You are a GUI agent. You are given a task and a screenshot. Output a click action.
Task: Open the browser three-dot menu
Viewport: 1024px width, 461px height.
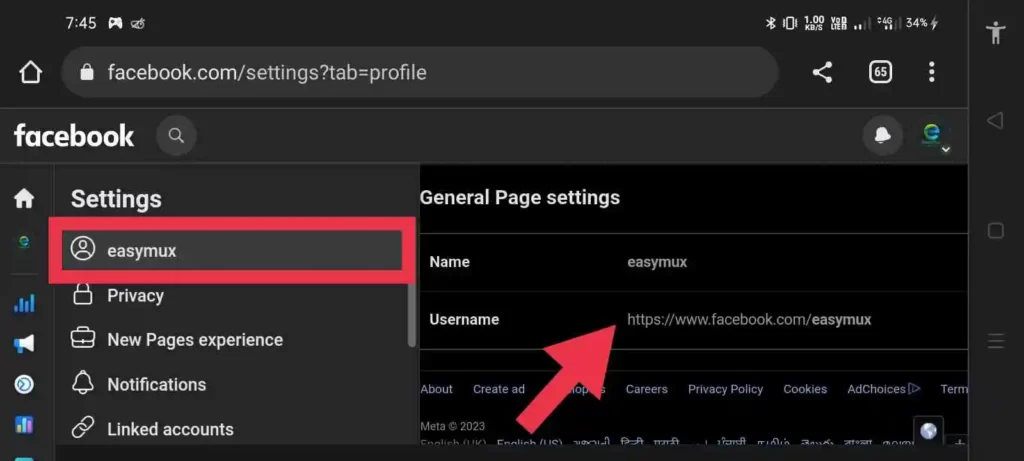pos(931,72)
